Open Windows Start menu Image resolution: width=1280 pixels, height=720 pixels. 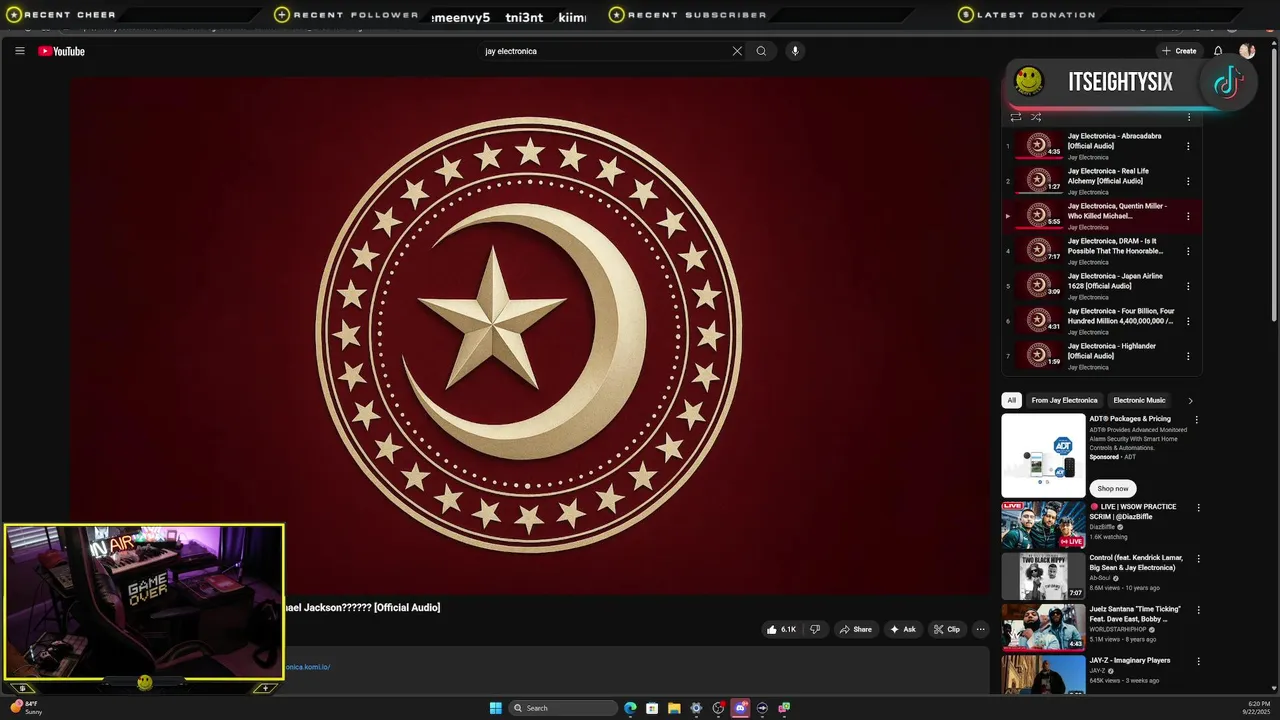click(495, 708)
